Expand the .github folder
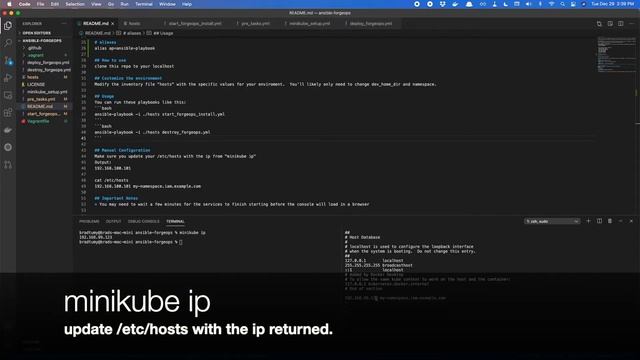 (35, 48)
